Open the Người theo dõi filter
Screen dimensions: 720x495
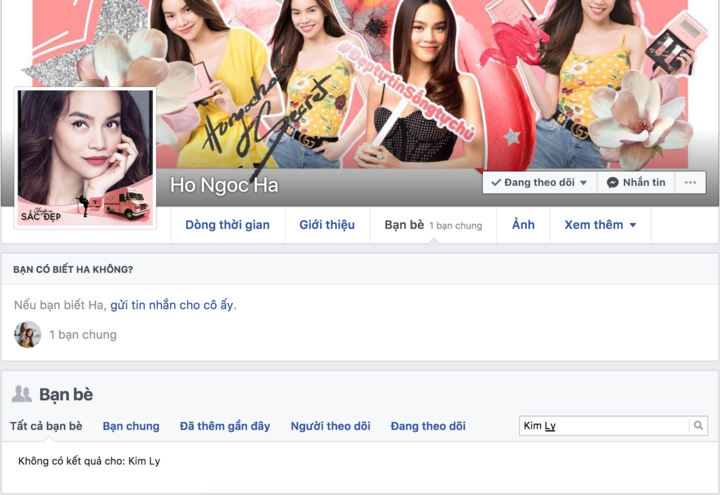(x=330, y=426)
